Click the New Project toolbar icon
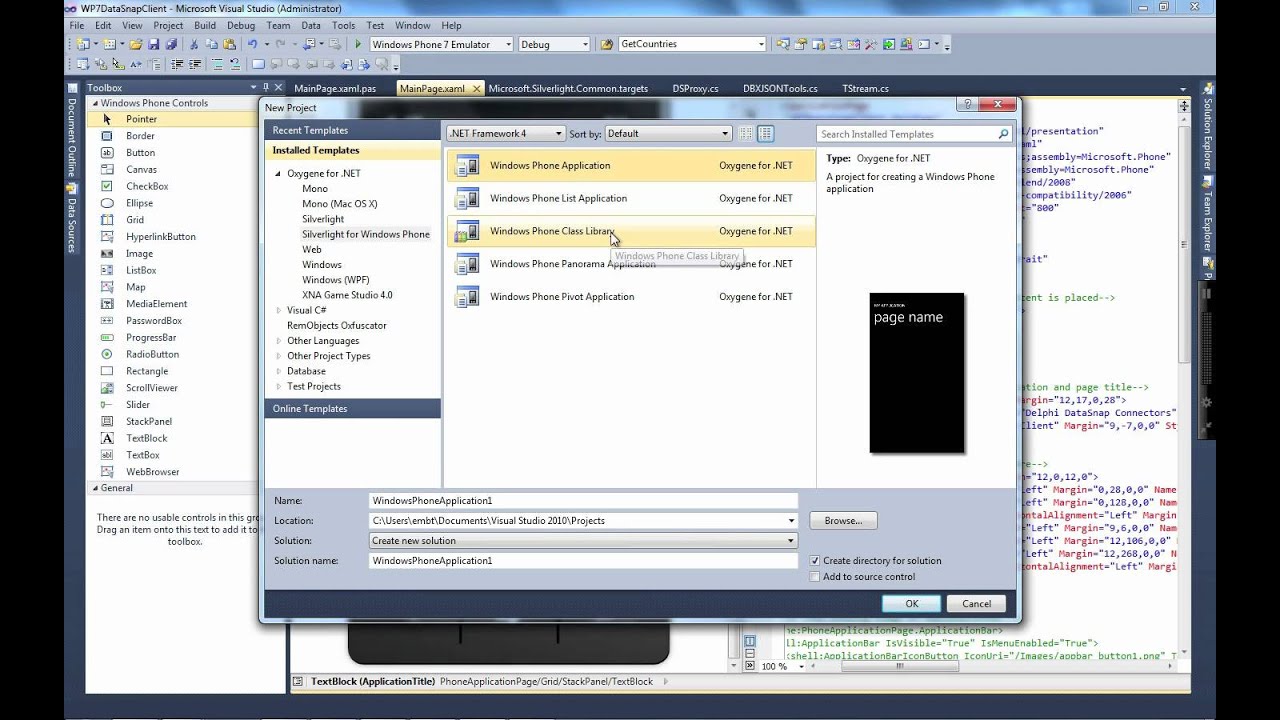This screenshot has width=1280, height=720. point(84,44)
